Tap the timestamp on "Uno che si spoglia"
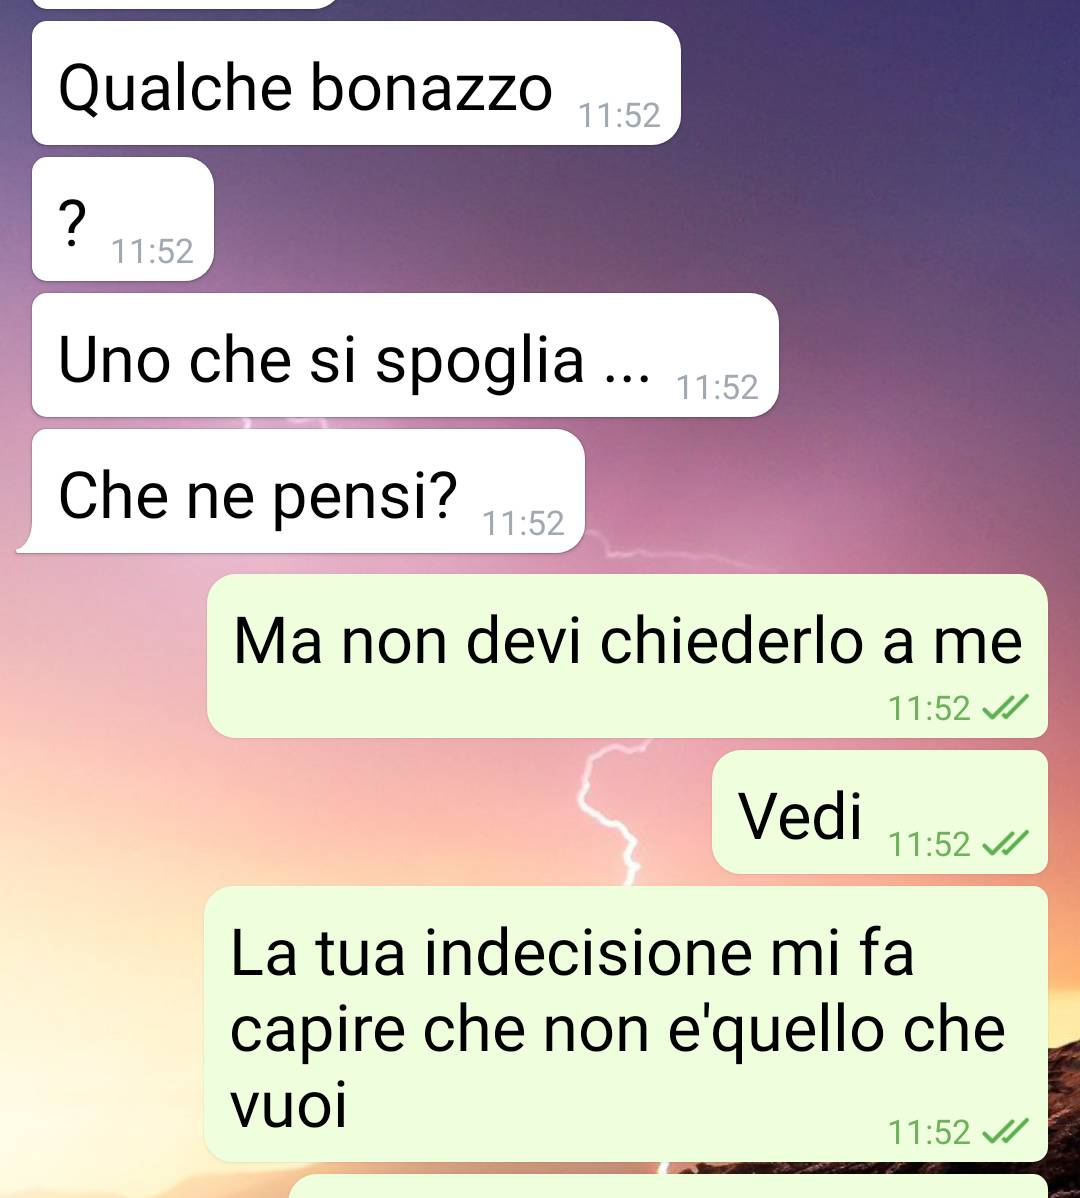1080x1198 pixels. [x=717, y=387]
